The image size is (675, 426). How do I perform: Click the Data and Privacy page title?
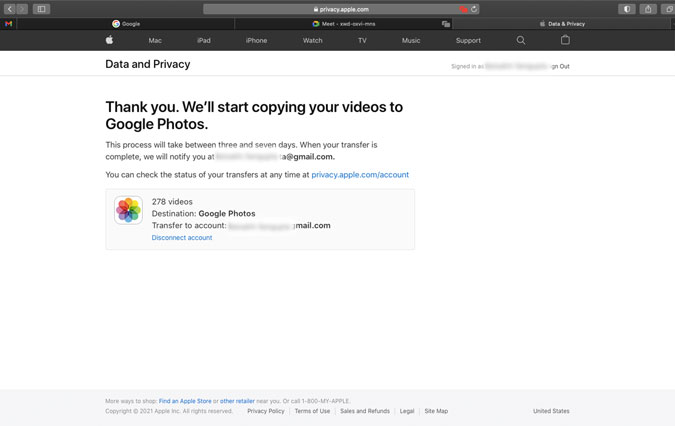click(148, 64)
